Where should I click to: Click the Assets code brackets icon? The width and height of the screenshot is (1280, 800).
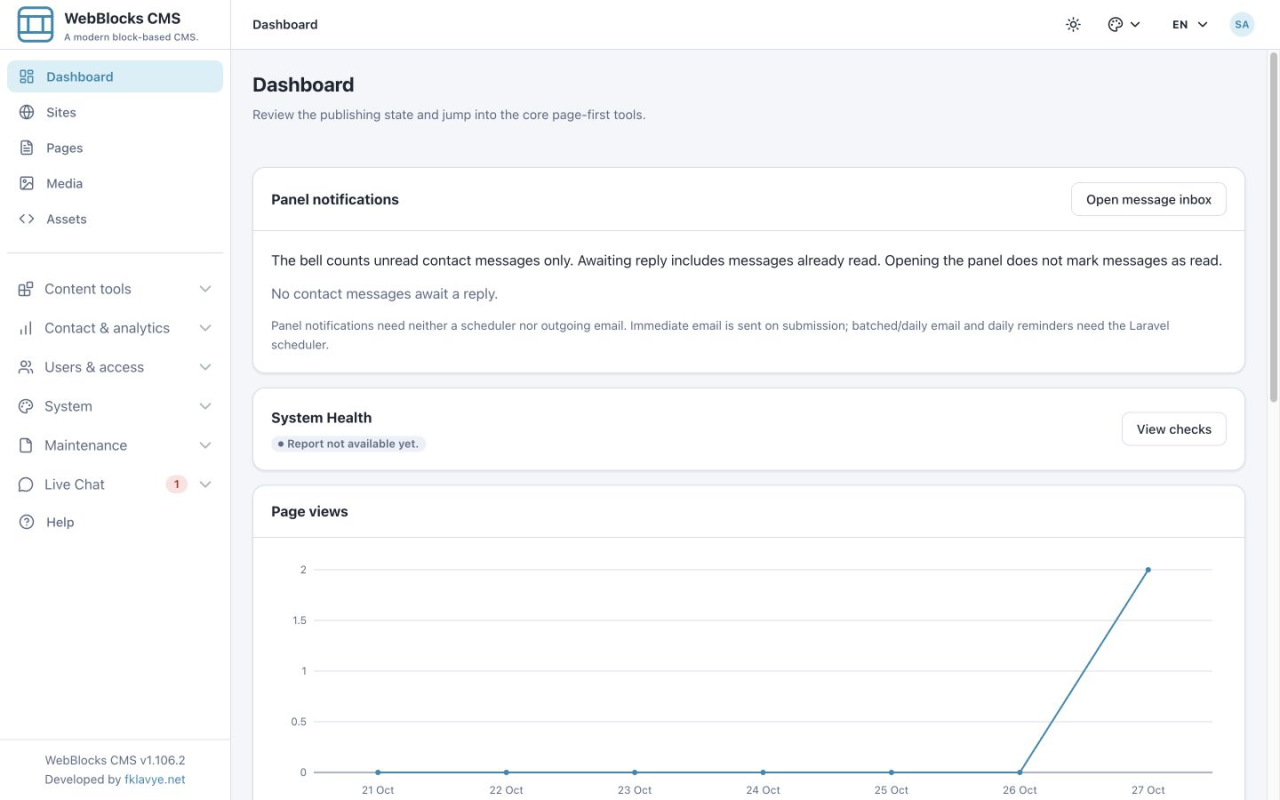tap(27, 219)
